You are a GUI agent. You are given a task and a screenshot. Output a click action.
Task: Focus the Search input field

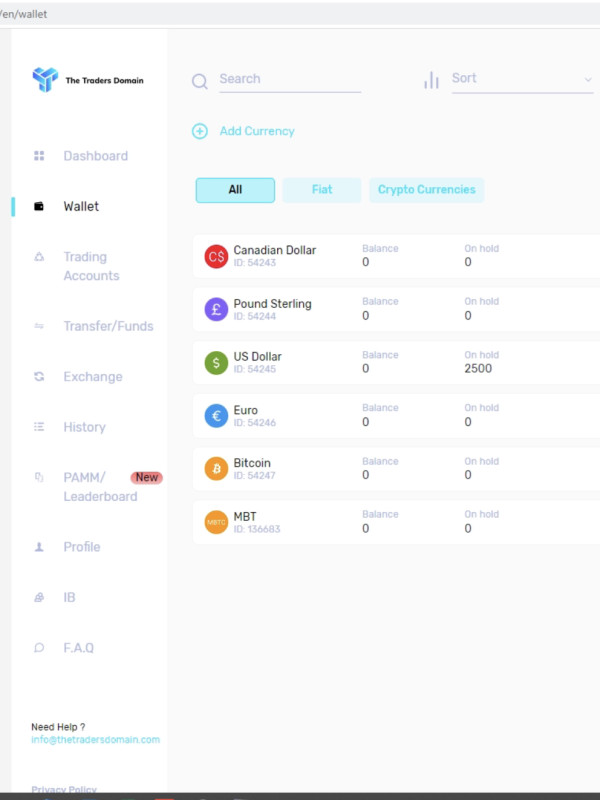(x=290, y=80)
